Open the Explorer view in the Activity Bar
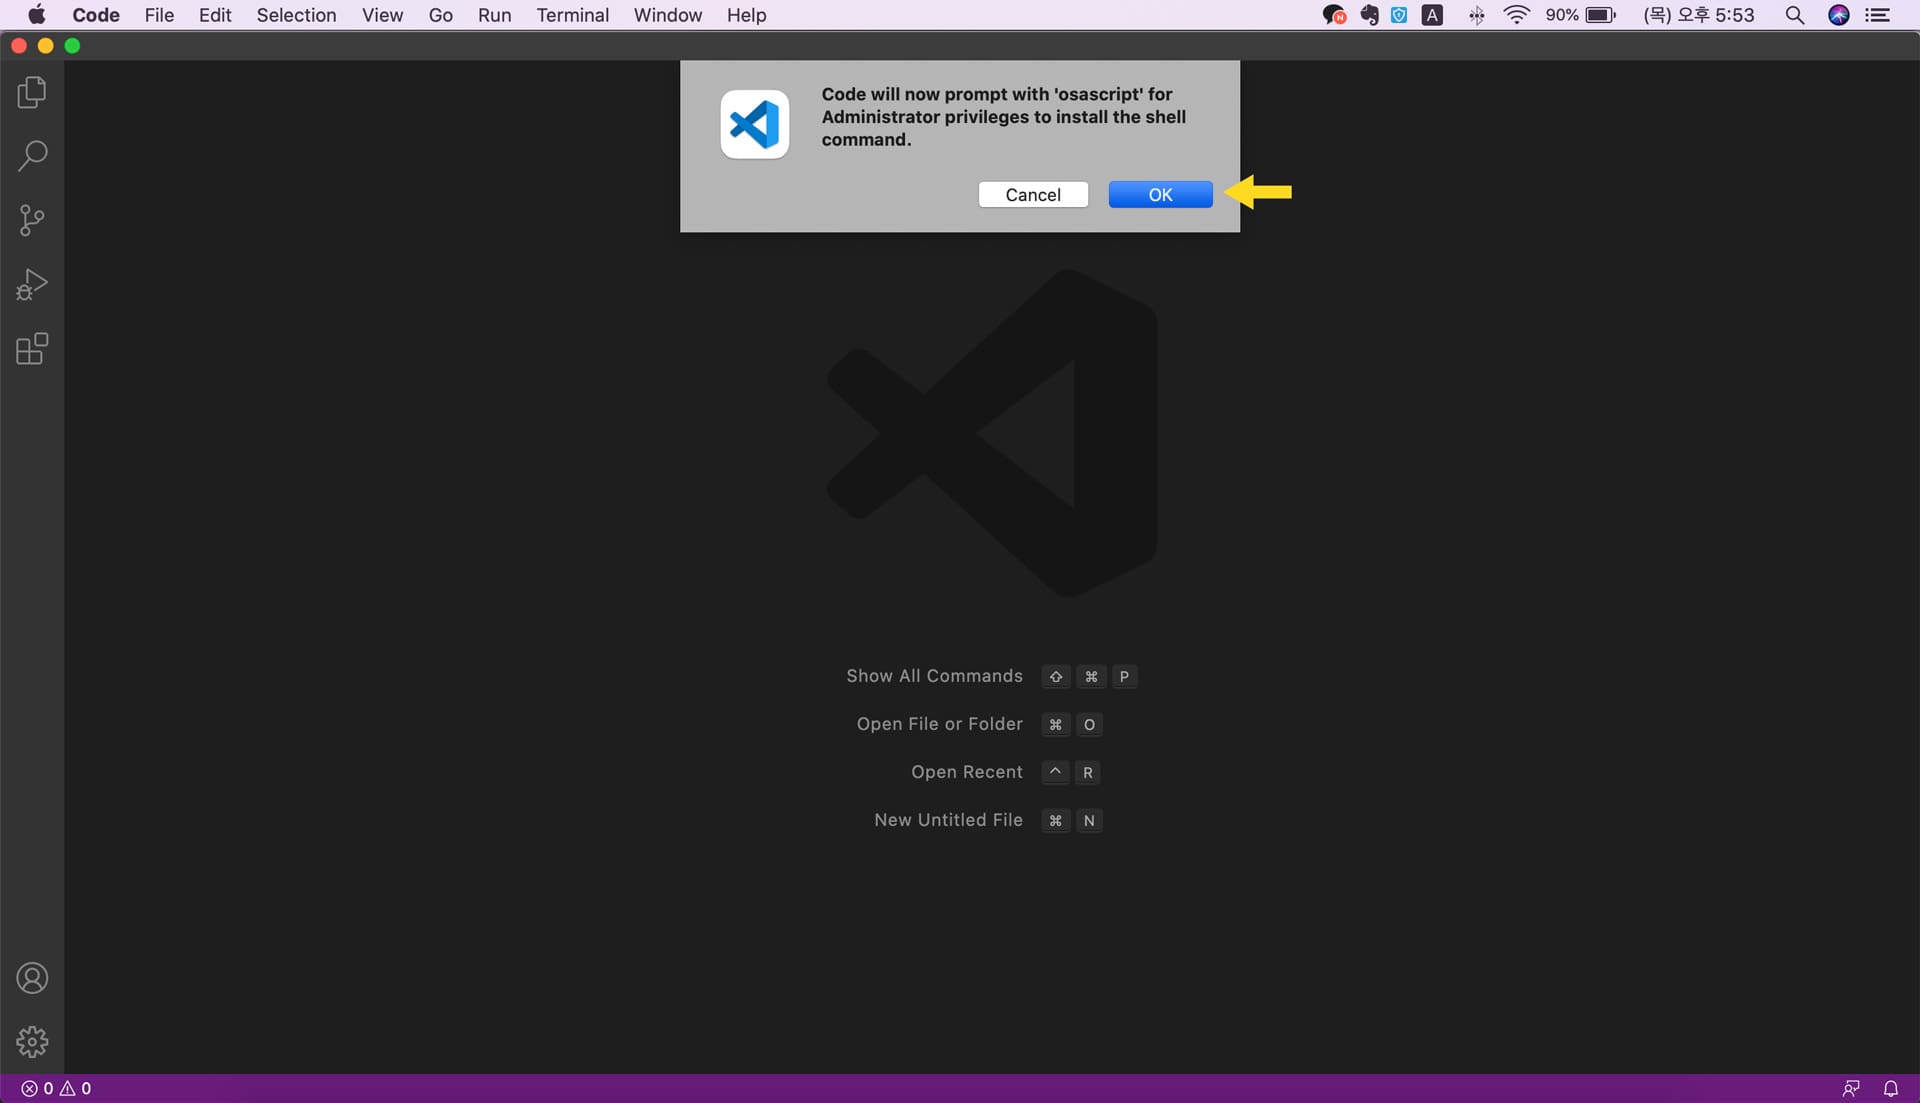Image resolution: width=1920 pixels, height=1103 pixels. coord(31,92)
